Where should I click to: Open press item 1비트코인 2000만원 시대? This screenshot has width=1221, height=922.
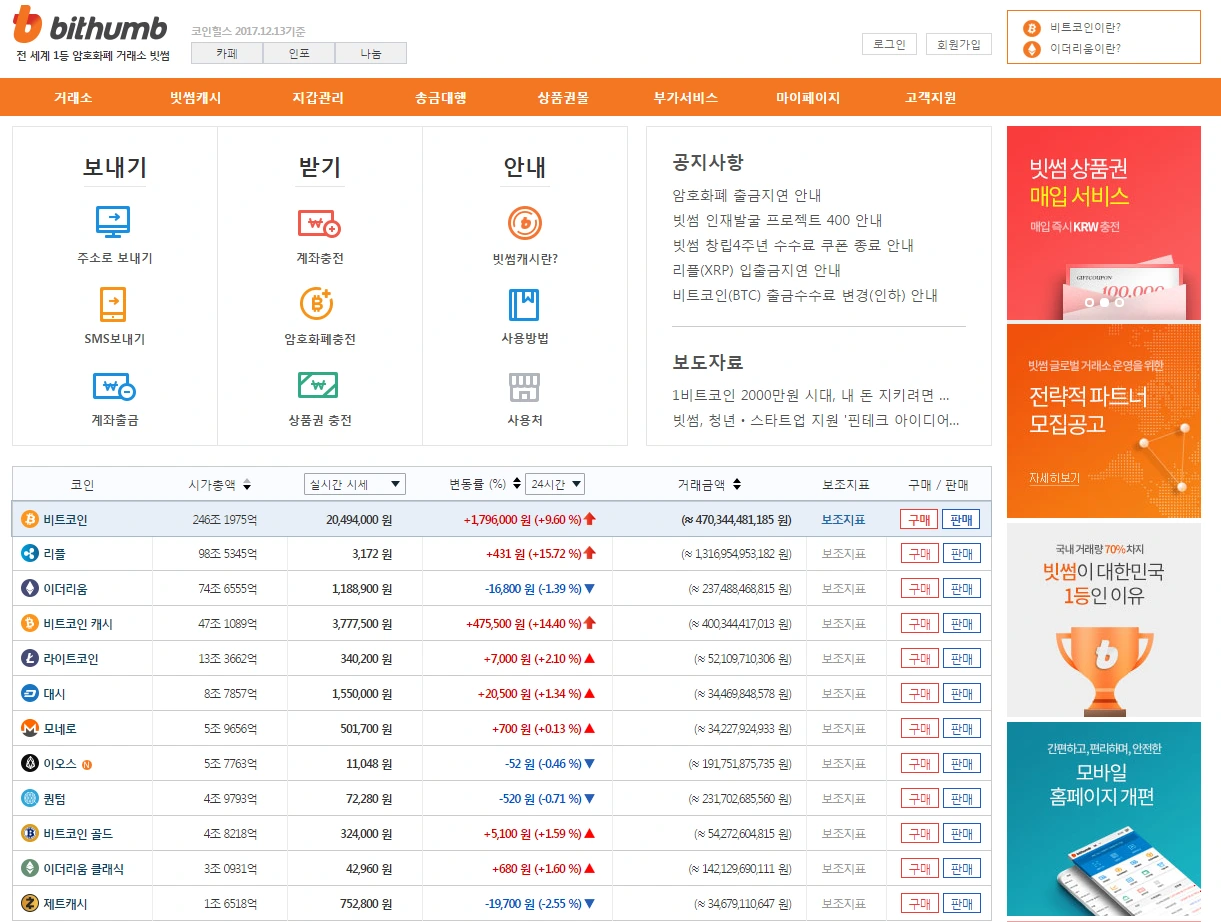811,395
